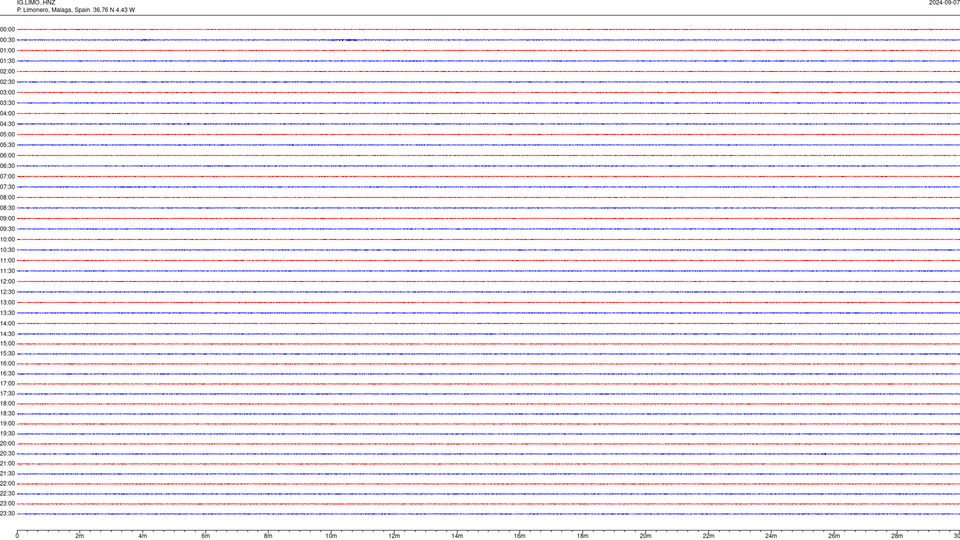The image size is (960, 540).
Task: Click the 02:30 row label
Action: tap(7, 82)
